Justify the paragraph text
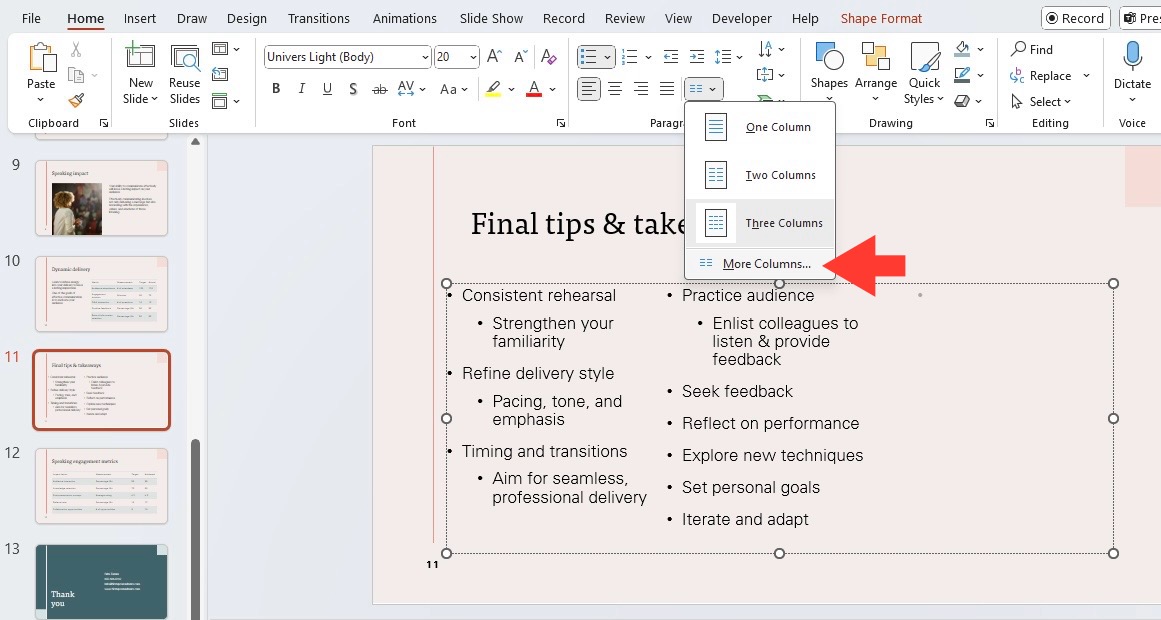This screenshot has width=1161, height=620. 667,89
